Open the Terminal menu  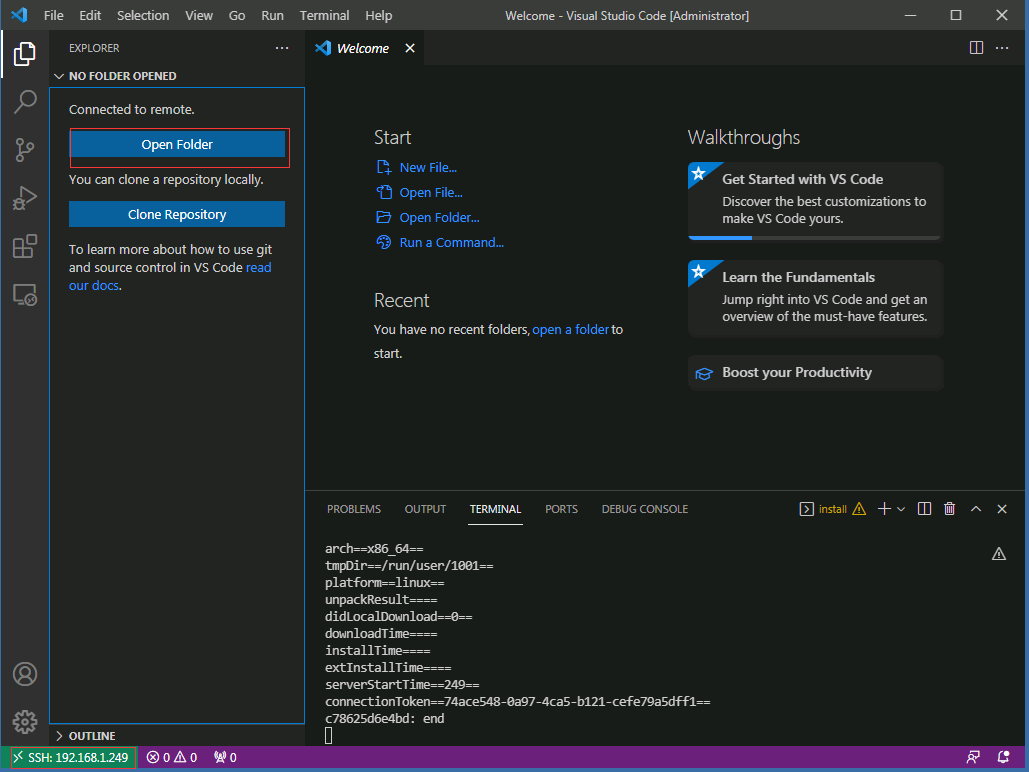click(324, 15)
